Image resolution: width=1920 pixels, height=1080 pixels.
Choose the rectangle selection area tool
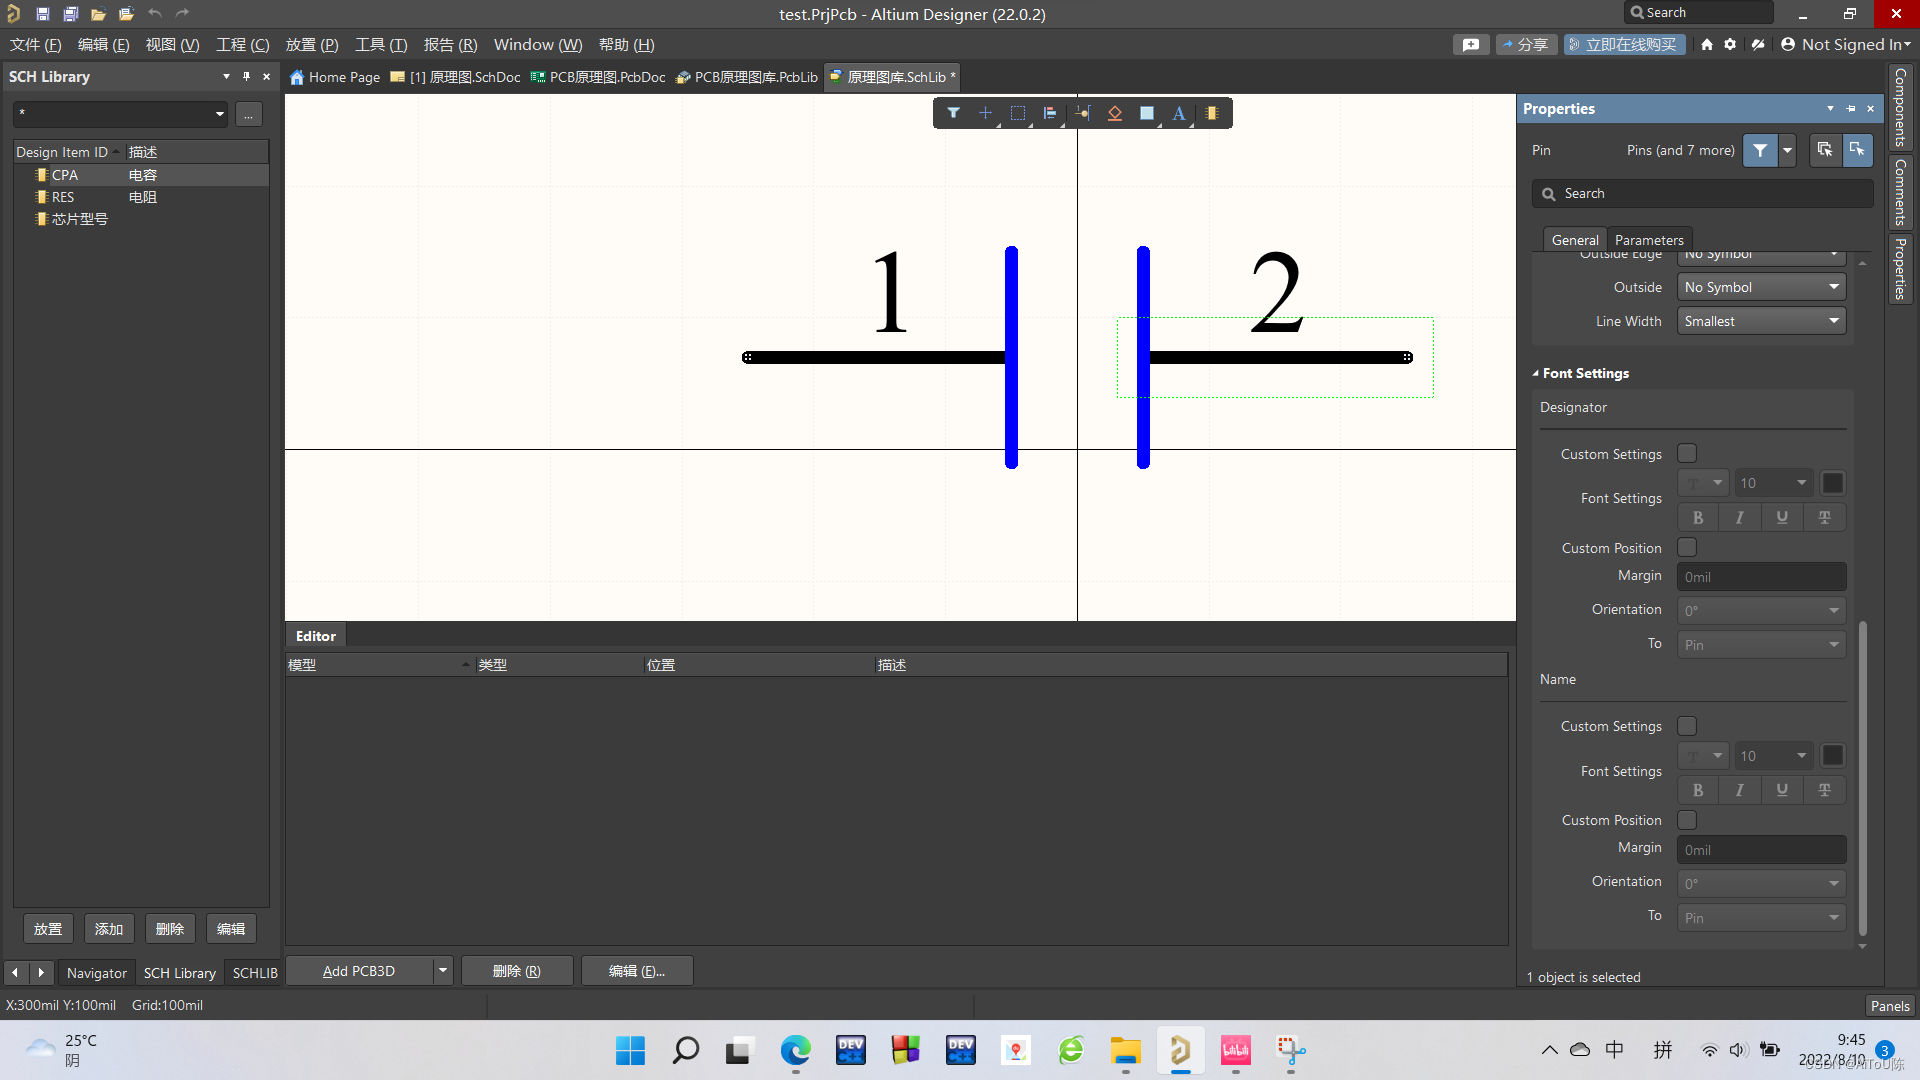1017,113
